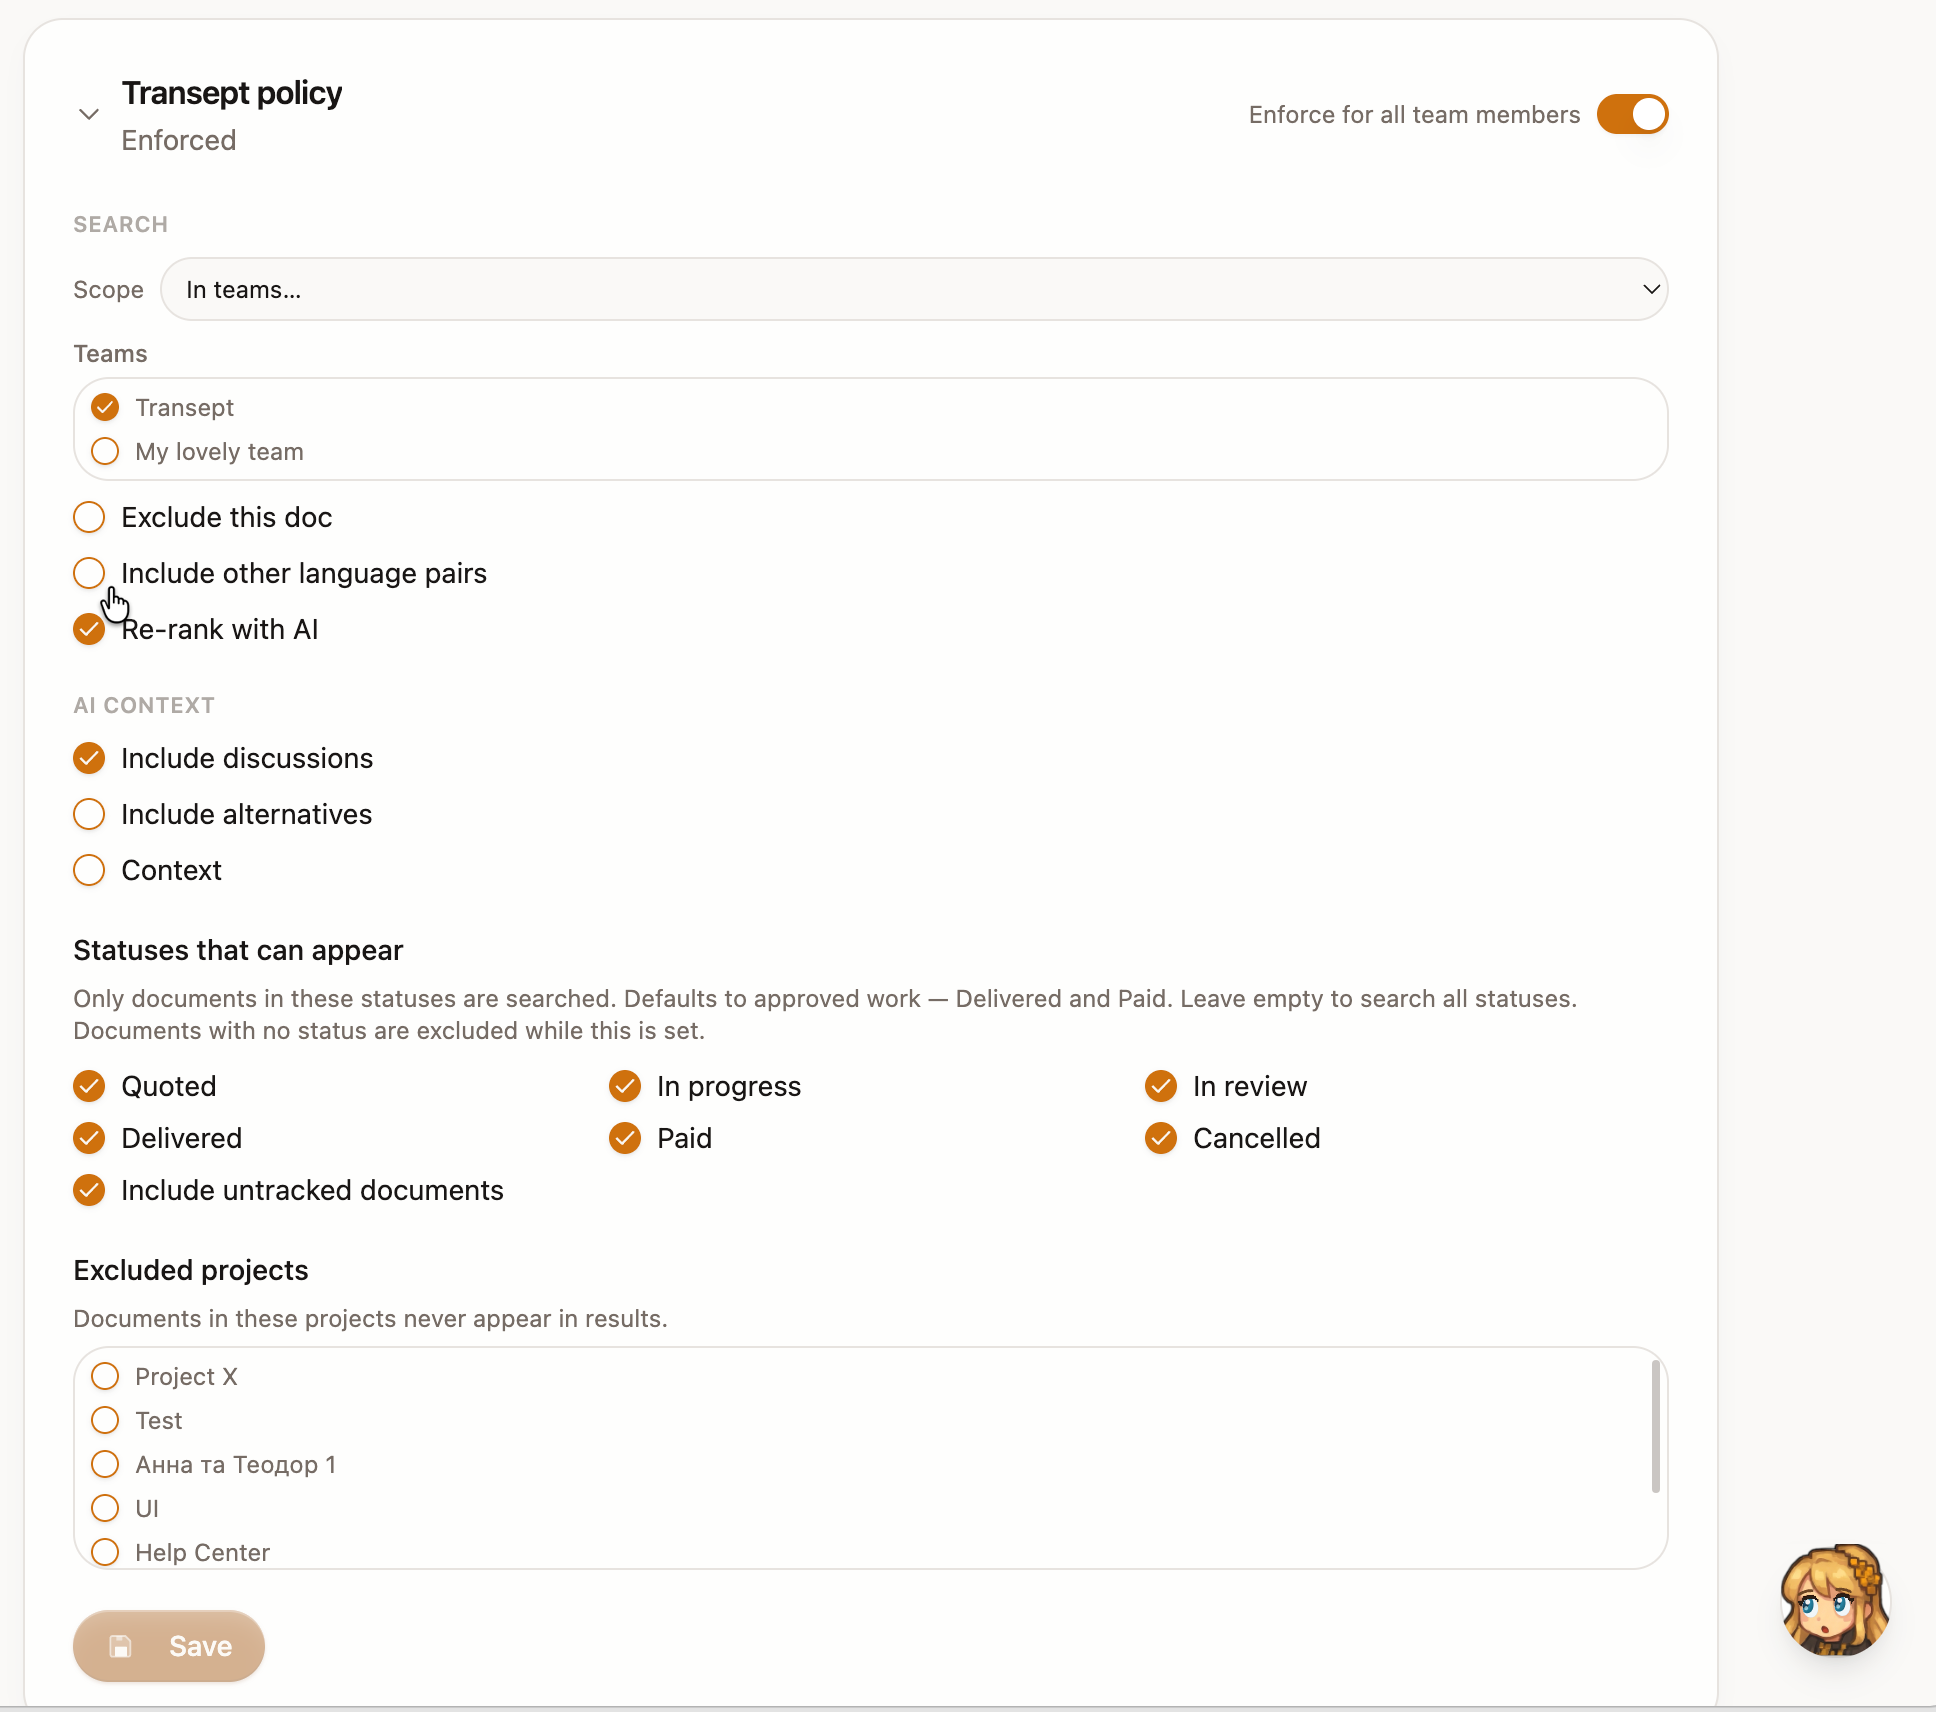Uncheck Re-rank with AI
Viewport: 1936px width, 1712px height.
point(89,629)
